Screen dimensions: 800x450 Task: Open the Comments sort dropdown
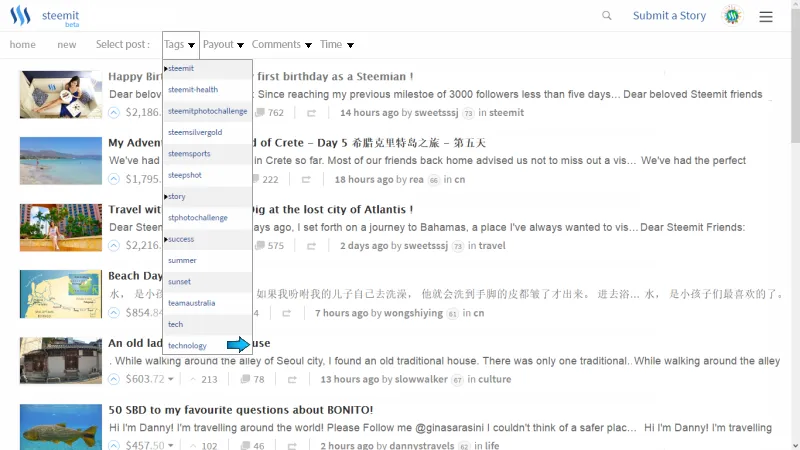[282, 44]
